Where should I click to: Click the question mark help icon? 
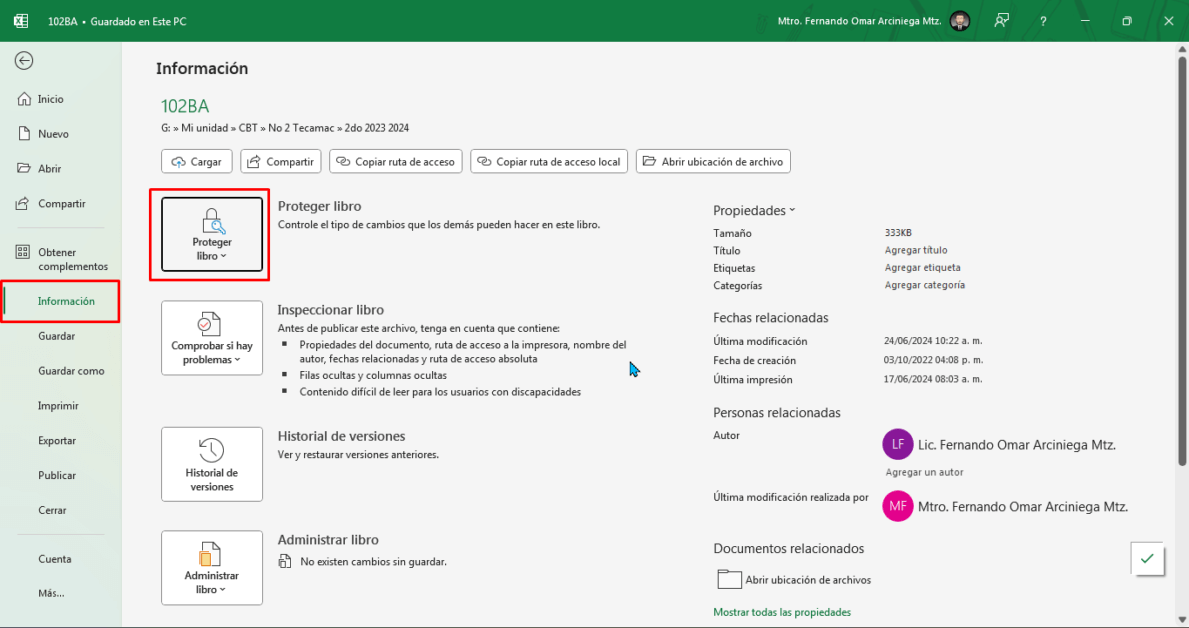(x=1043, y=21)
